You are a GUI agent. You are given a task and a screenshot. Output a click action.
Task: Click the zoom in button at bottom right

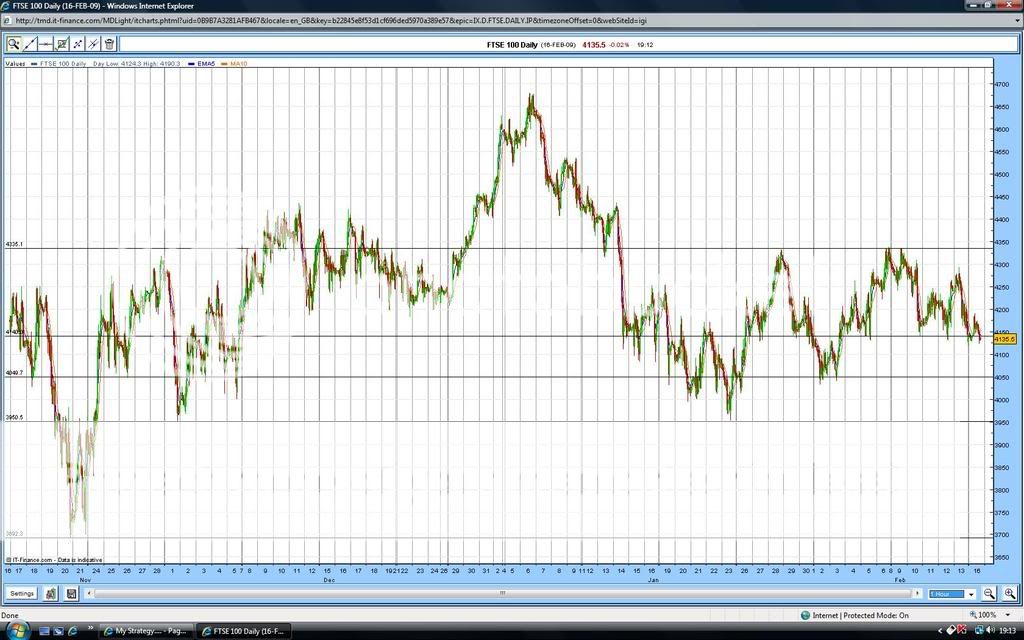(x=1009, y=593)
